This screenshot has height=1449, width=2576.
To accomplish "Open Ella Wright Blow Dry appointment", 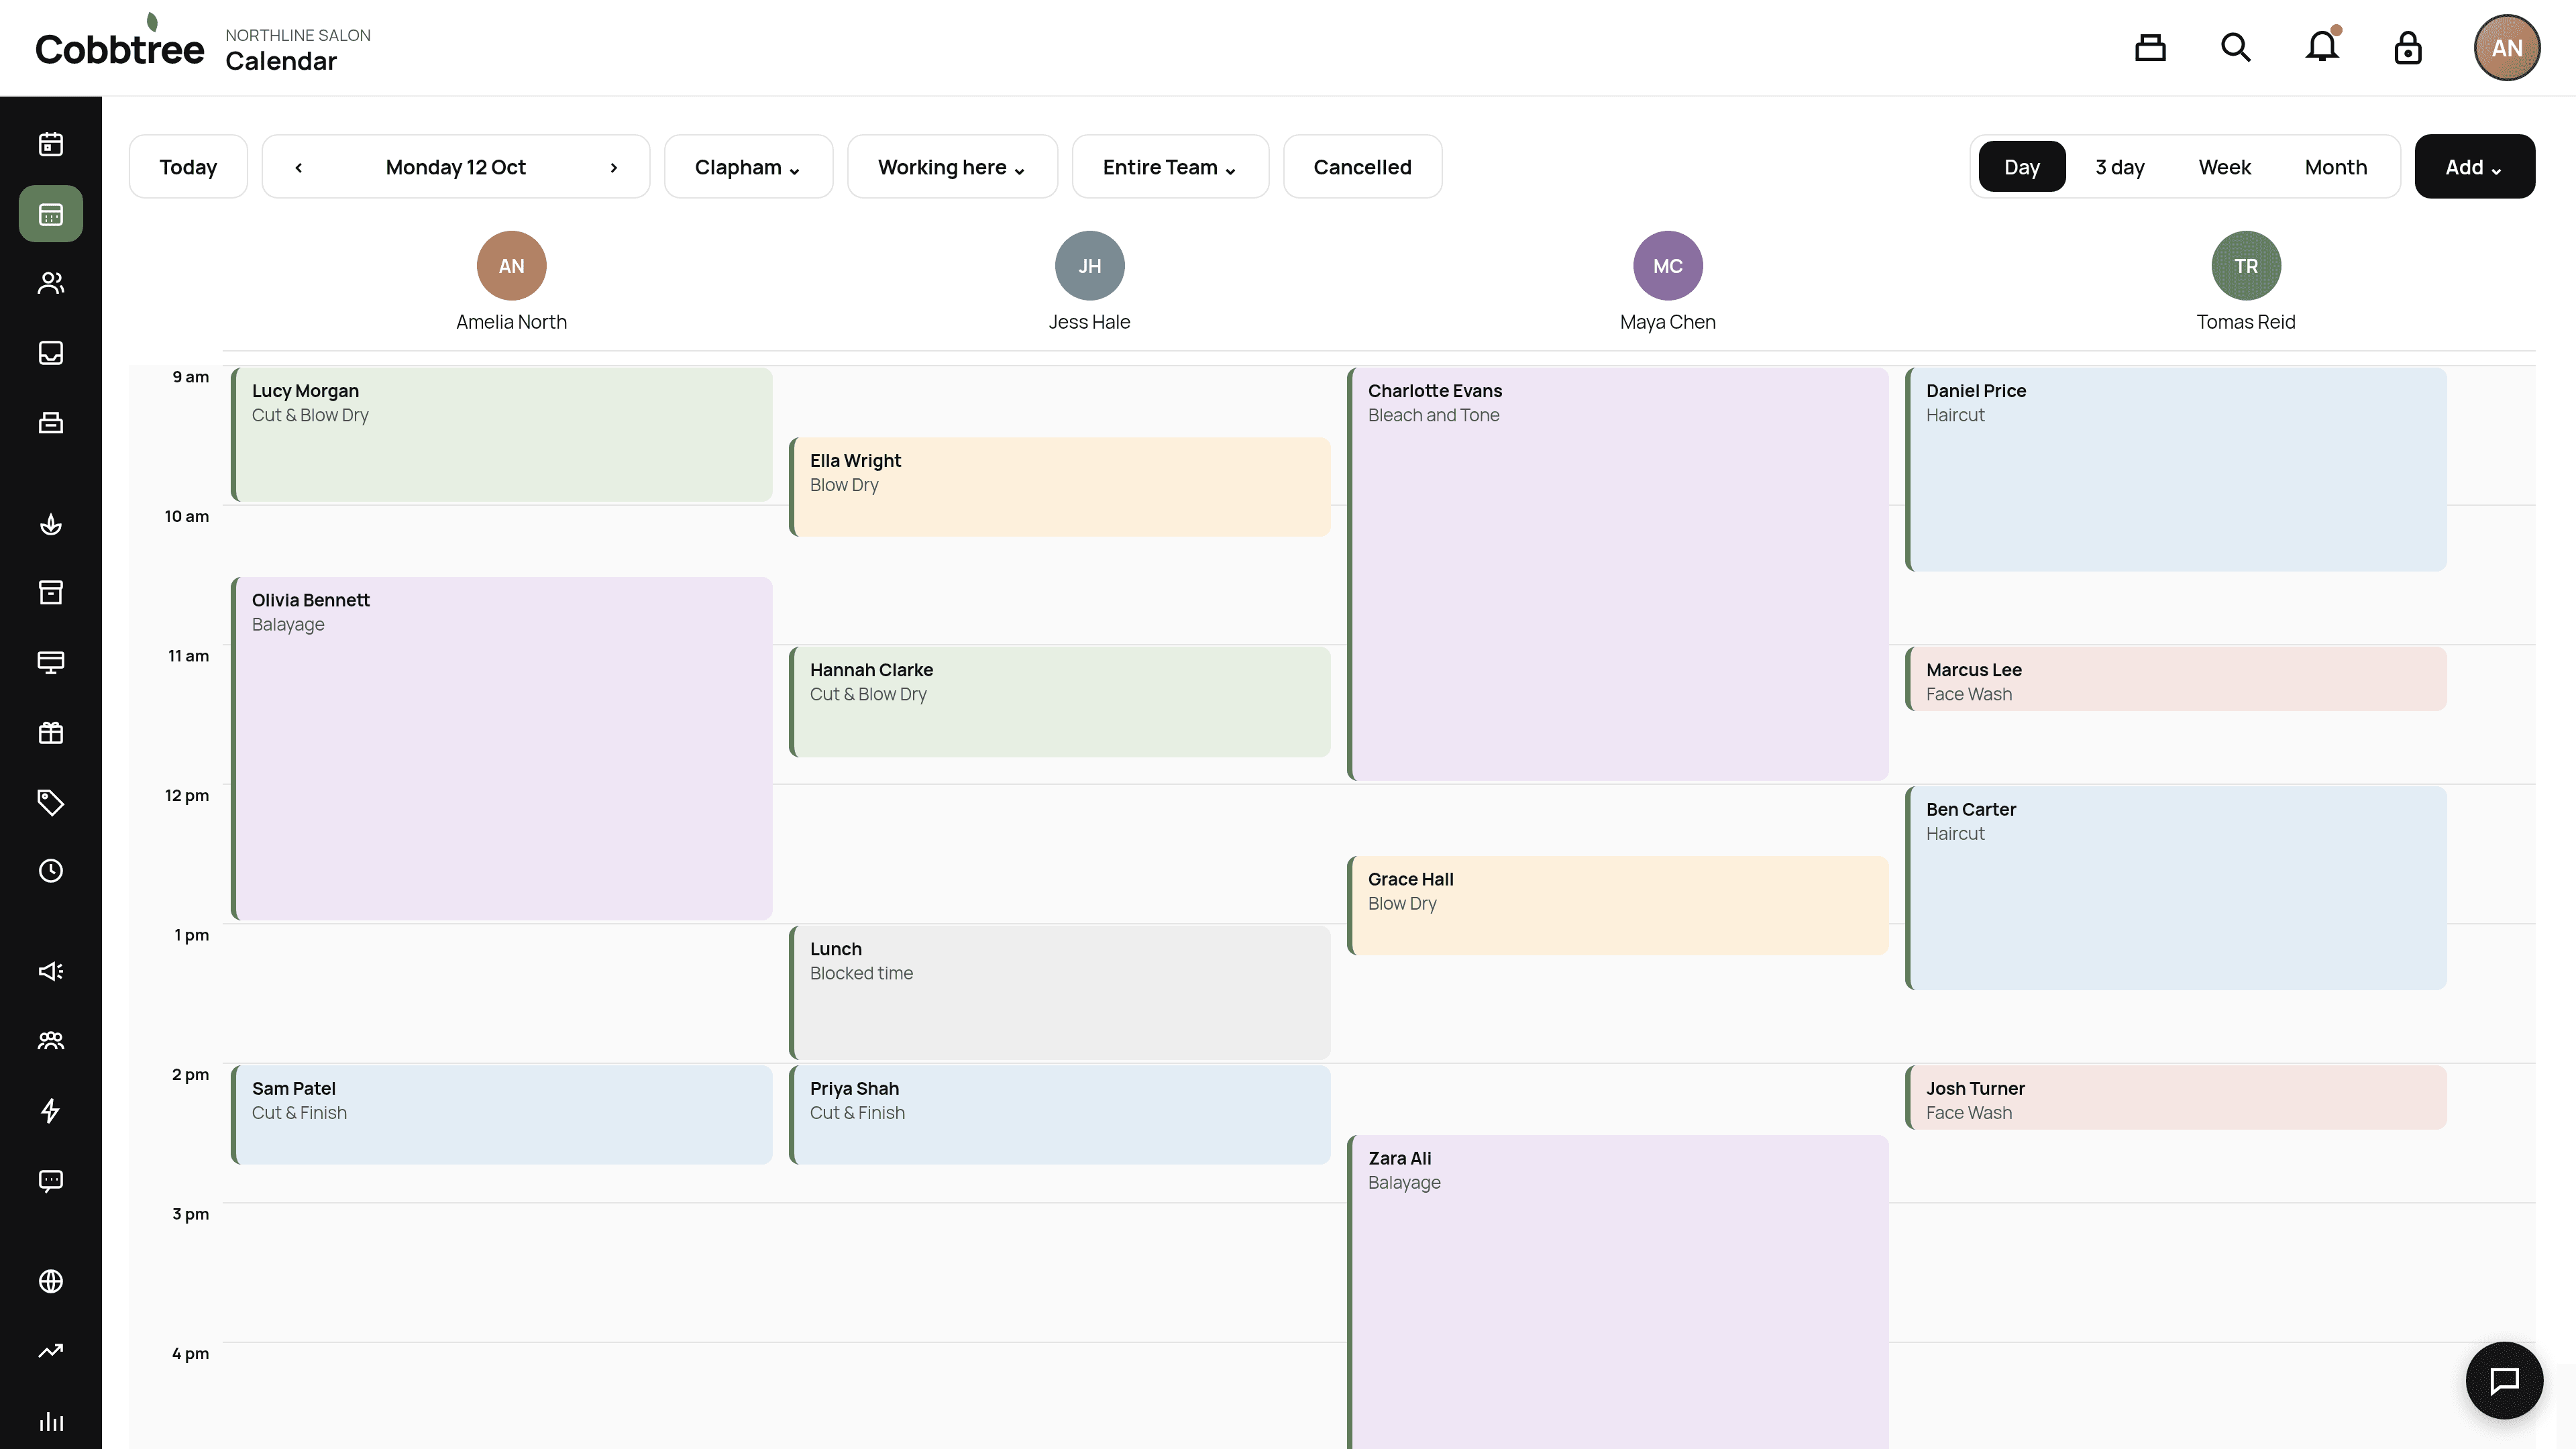I will click(1060, 487).
